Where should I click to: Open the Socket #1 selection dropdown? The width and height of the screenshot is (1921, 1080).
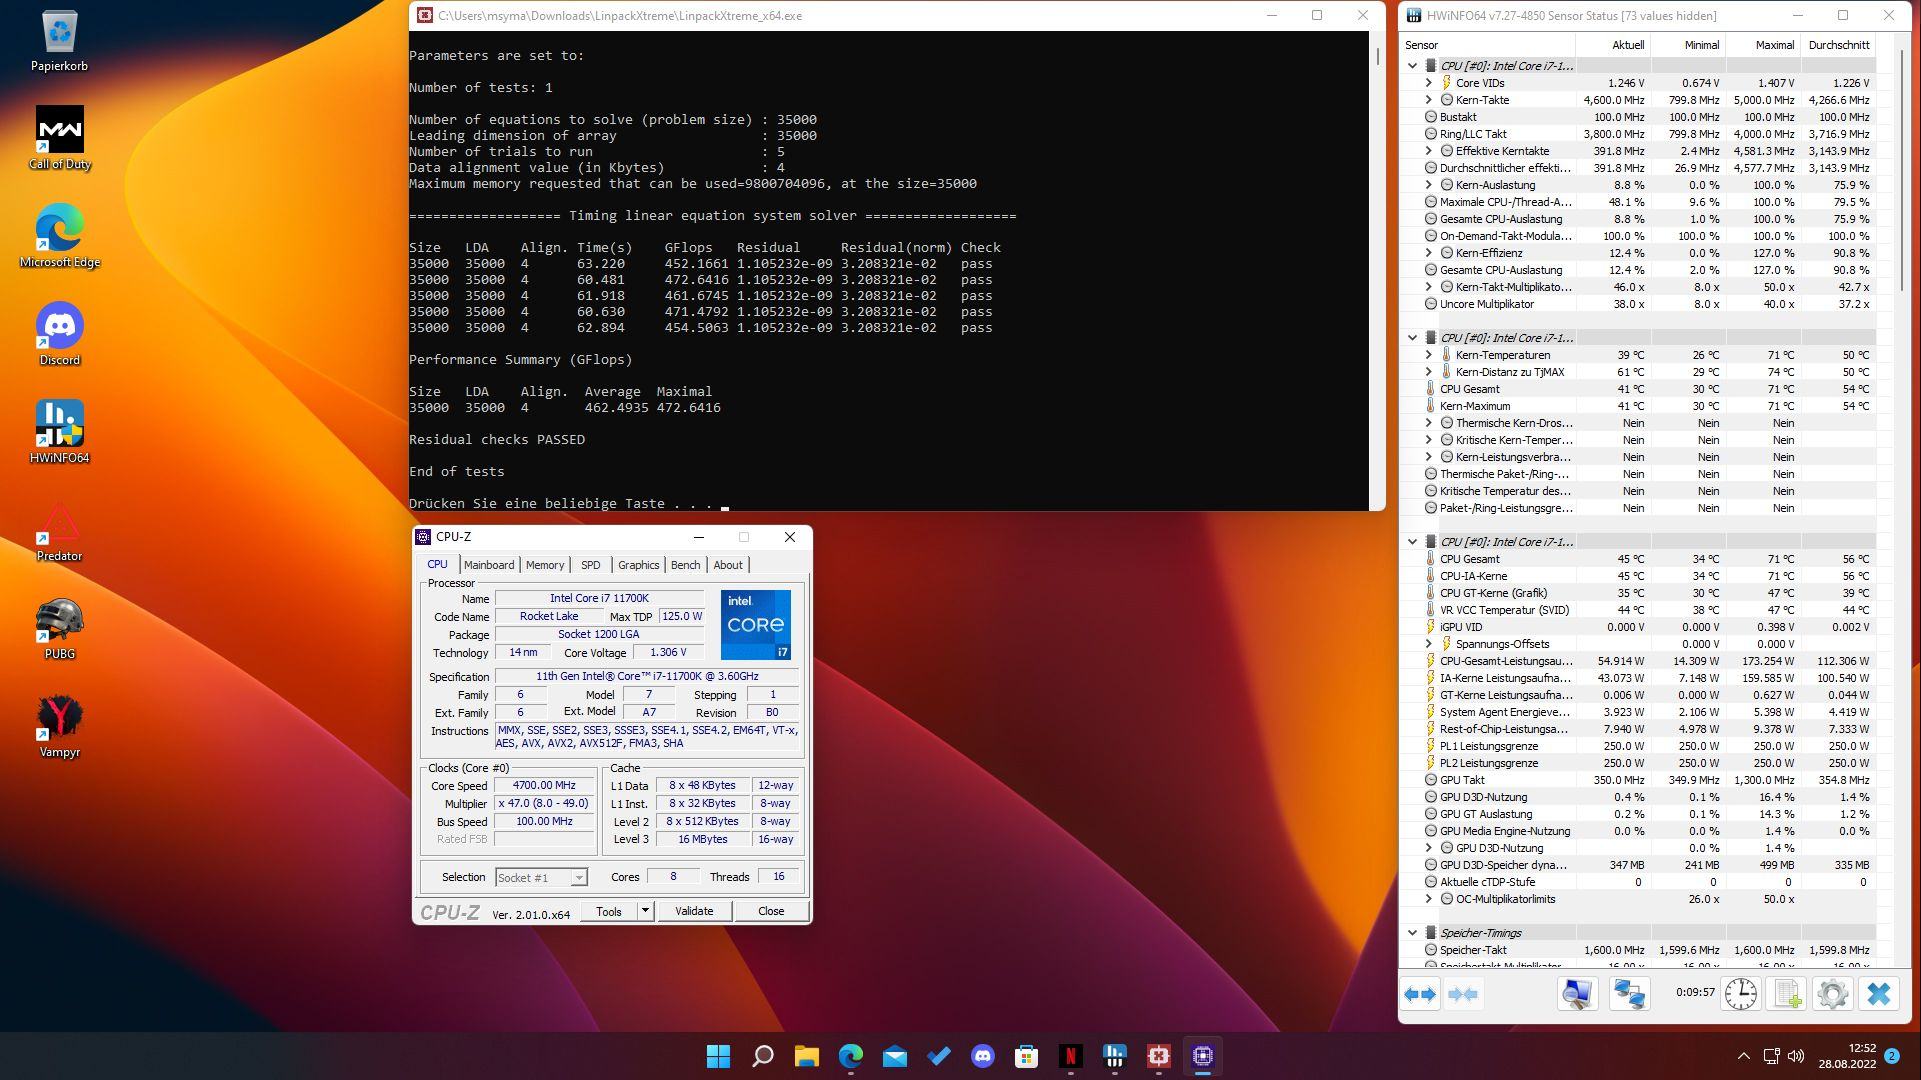(x=578, y=878)
